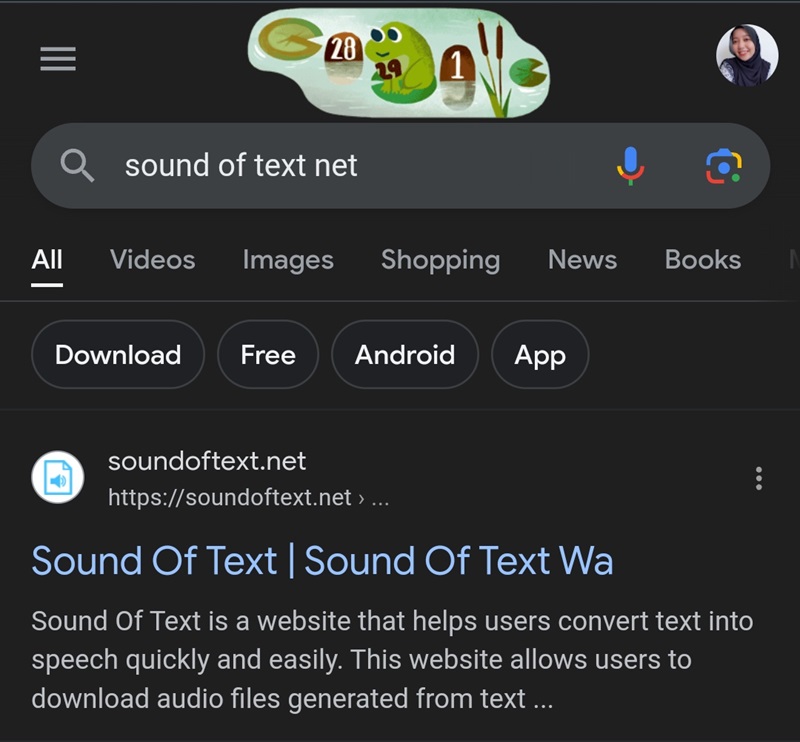
Task: Click the soundoftext.net site favicon
Action: 58,477
